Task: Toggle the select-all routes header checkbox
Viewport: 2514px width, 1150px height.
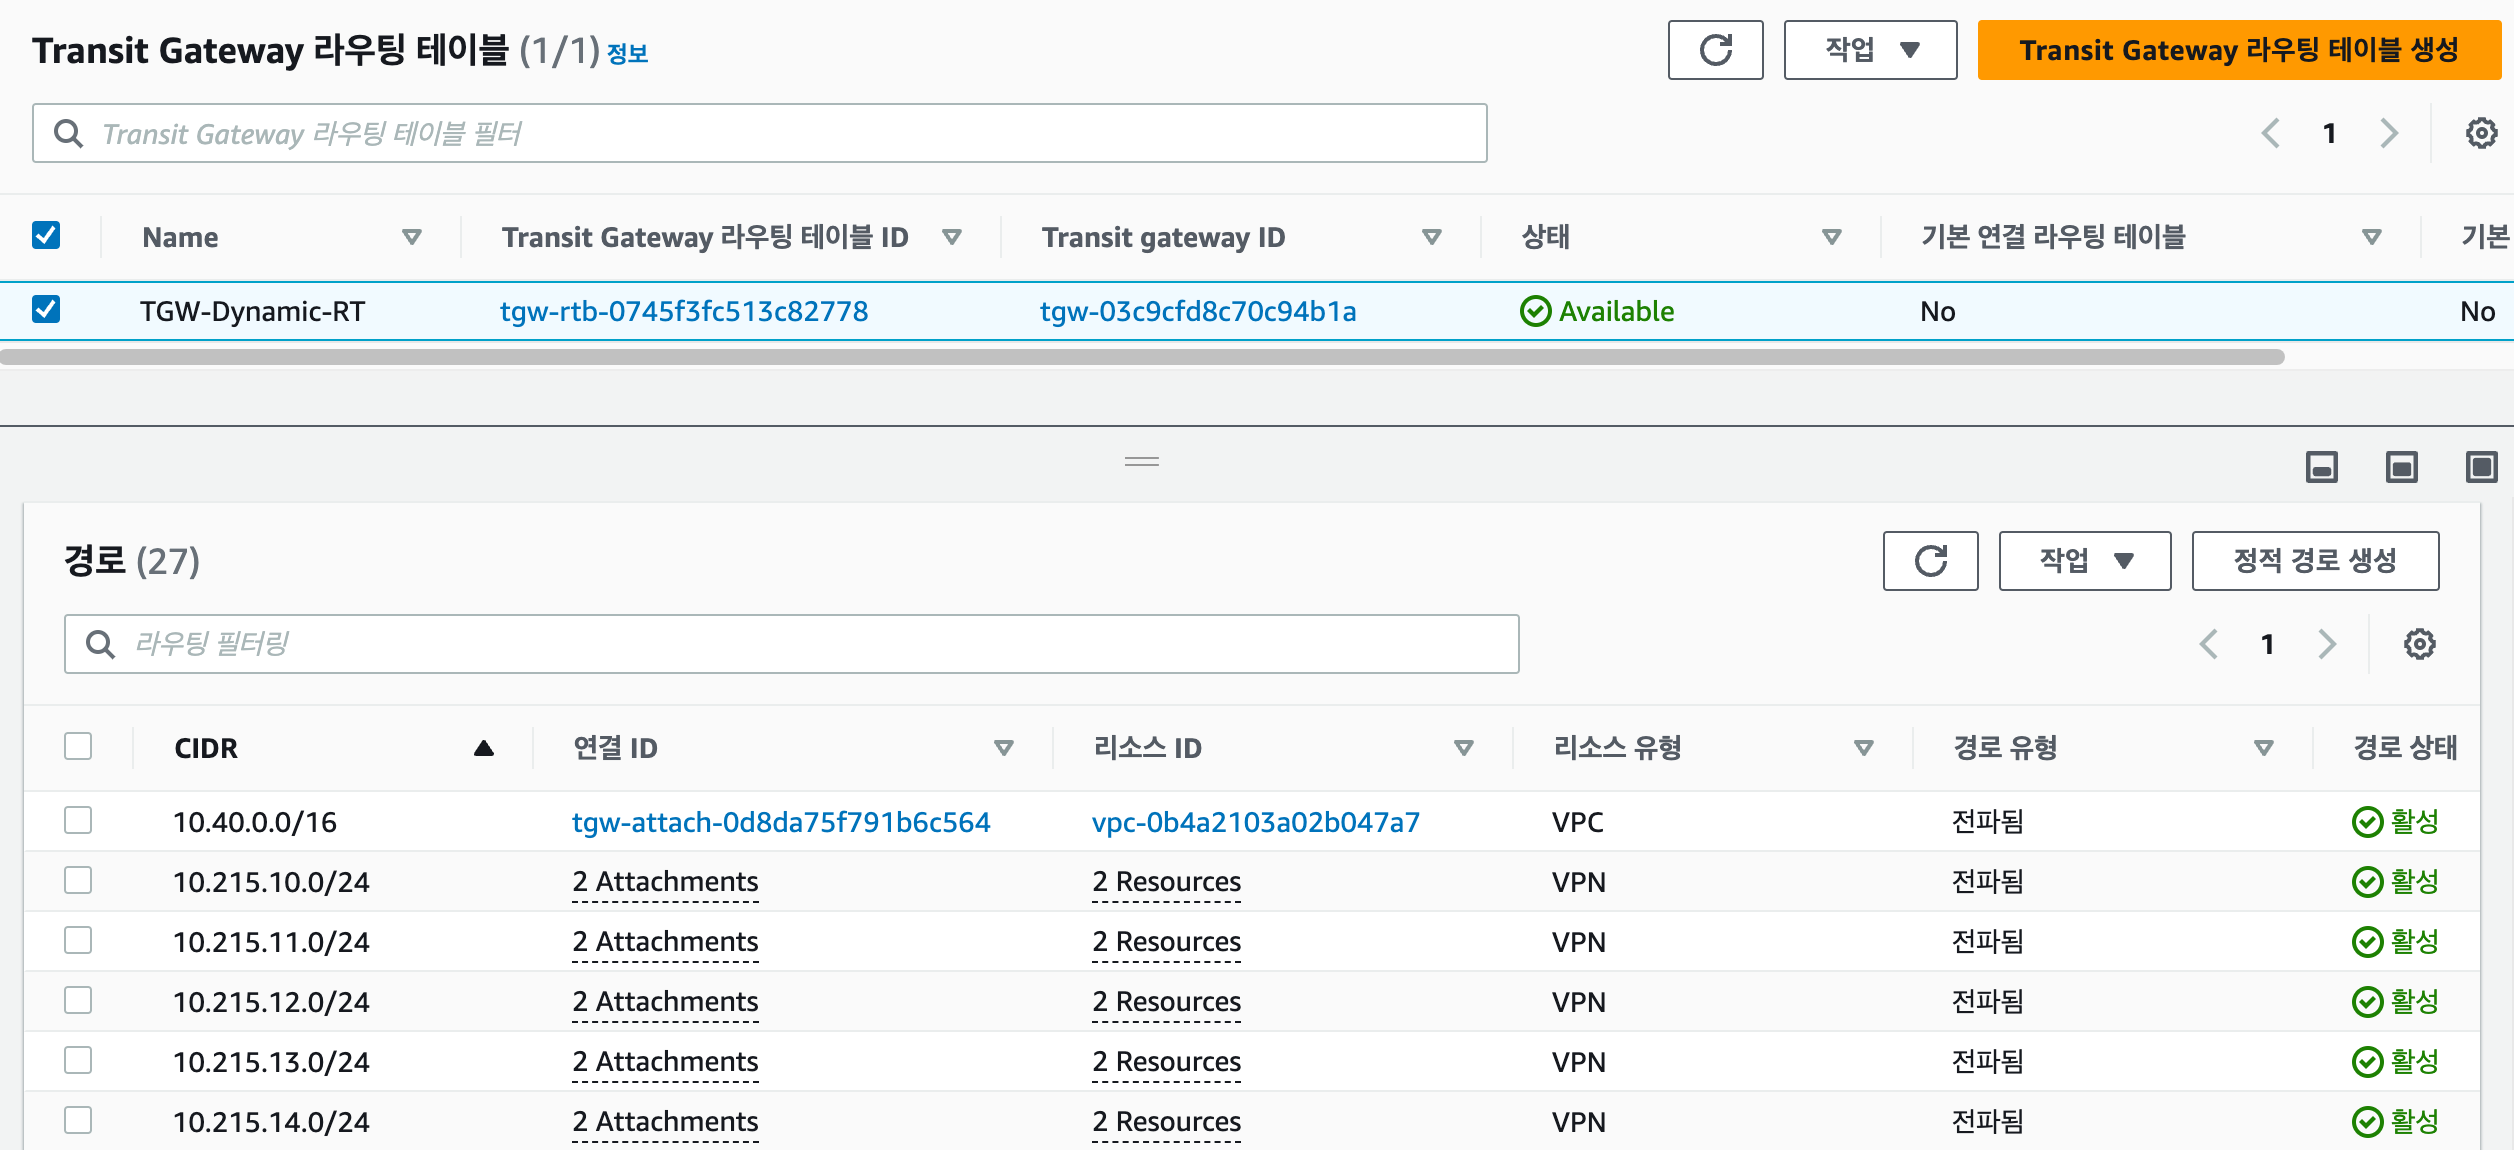Action: pos(78,746)
